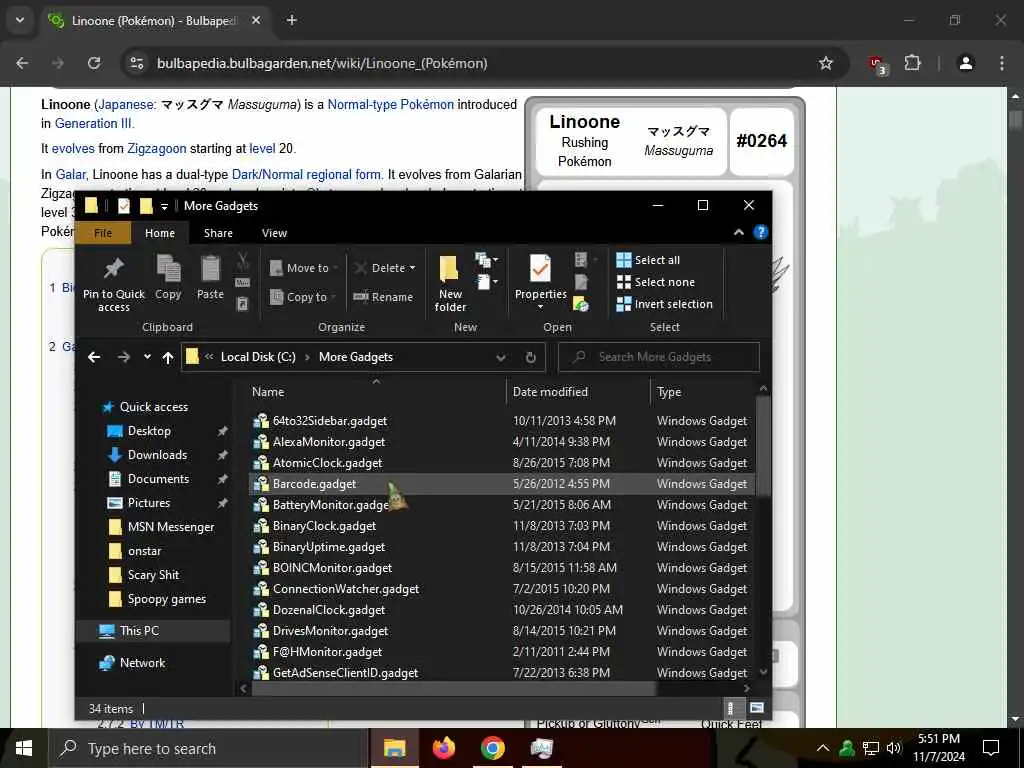Open Downloads in Quick access

coord(157,455)
